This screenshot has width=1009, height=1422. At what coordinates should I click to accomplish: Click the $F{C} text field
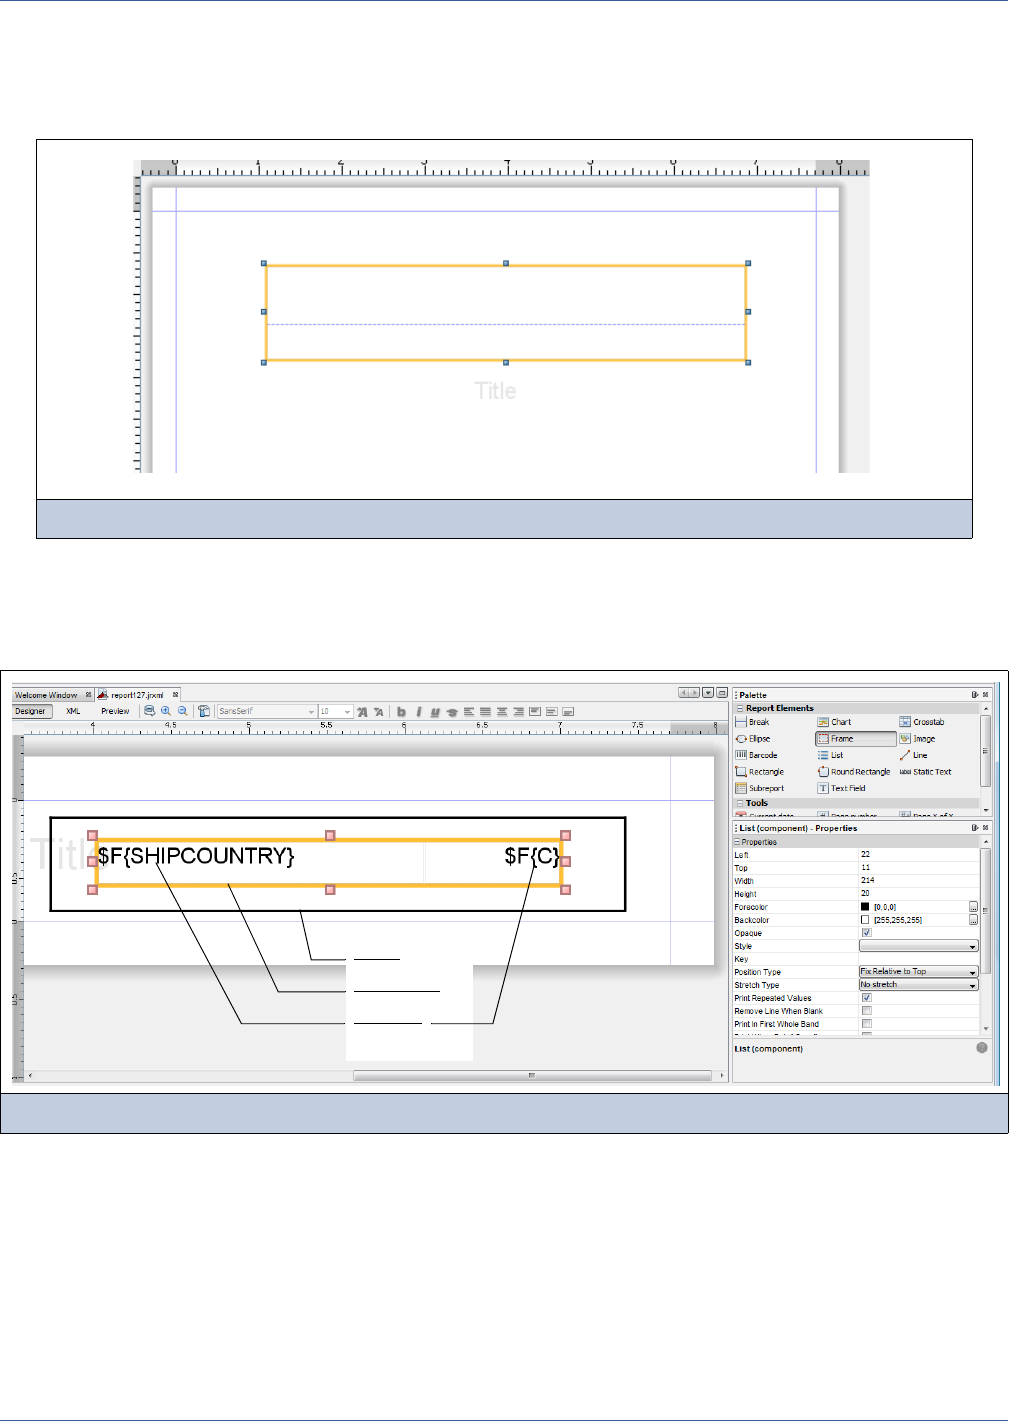pyautogui.click(x=532, y=856)
